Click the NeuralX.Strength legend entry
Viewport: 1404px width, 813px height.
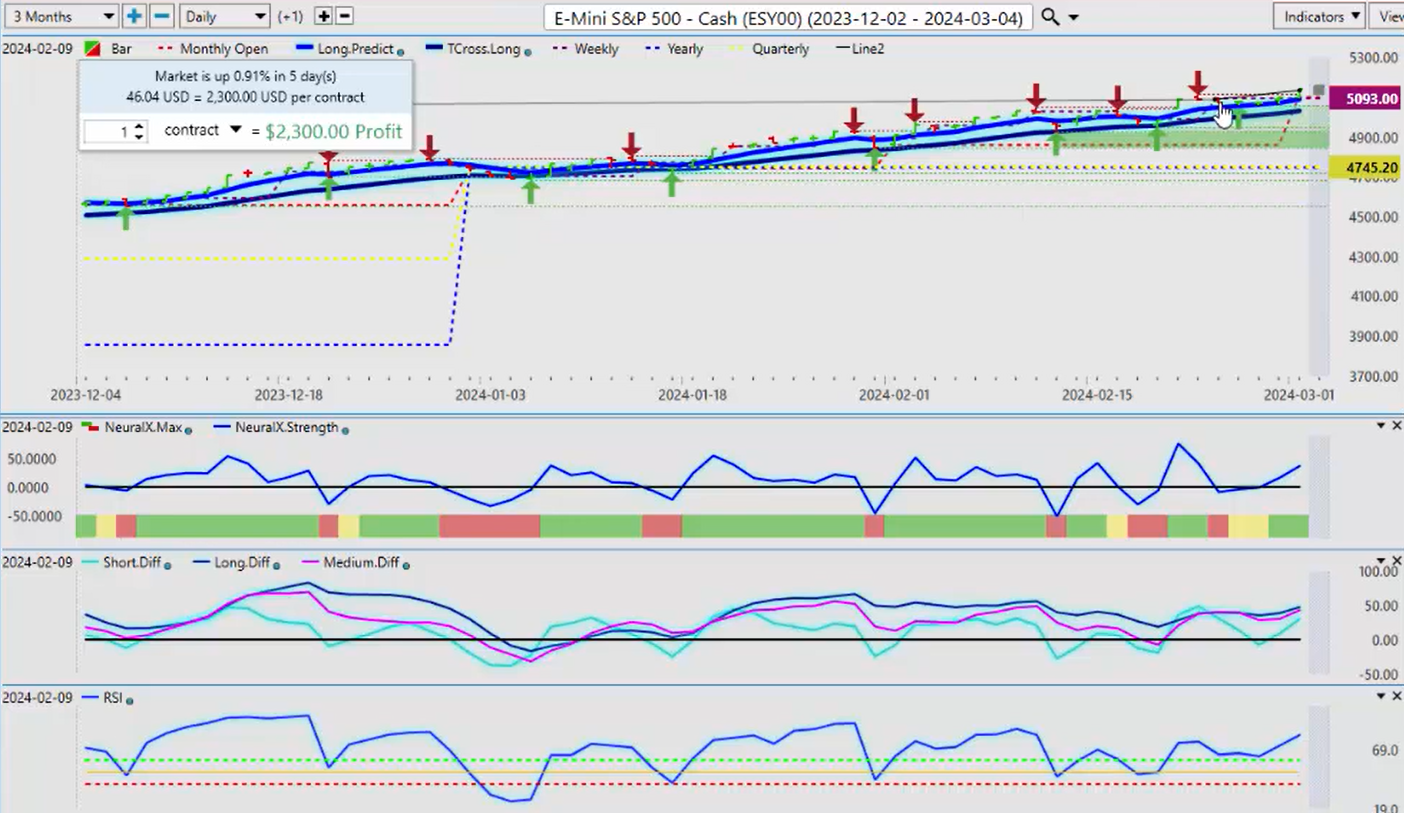pyautogui.click(x=276, y=428)
